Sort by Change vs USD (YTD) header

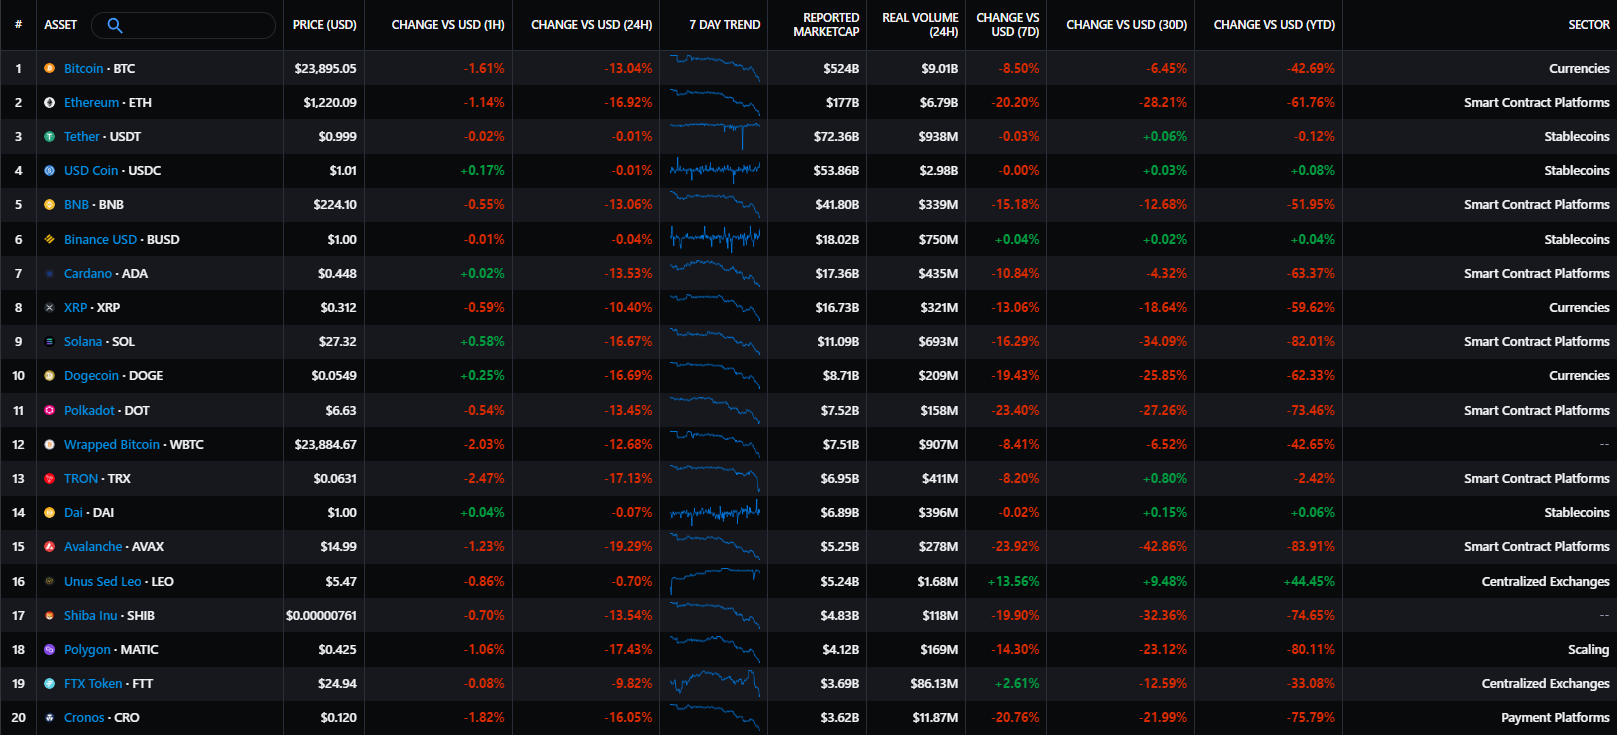1273,25
